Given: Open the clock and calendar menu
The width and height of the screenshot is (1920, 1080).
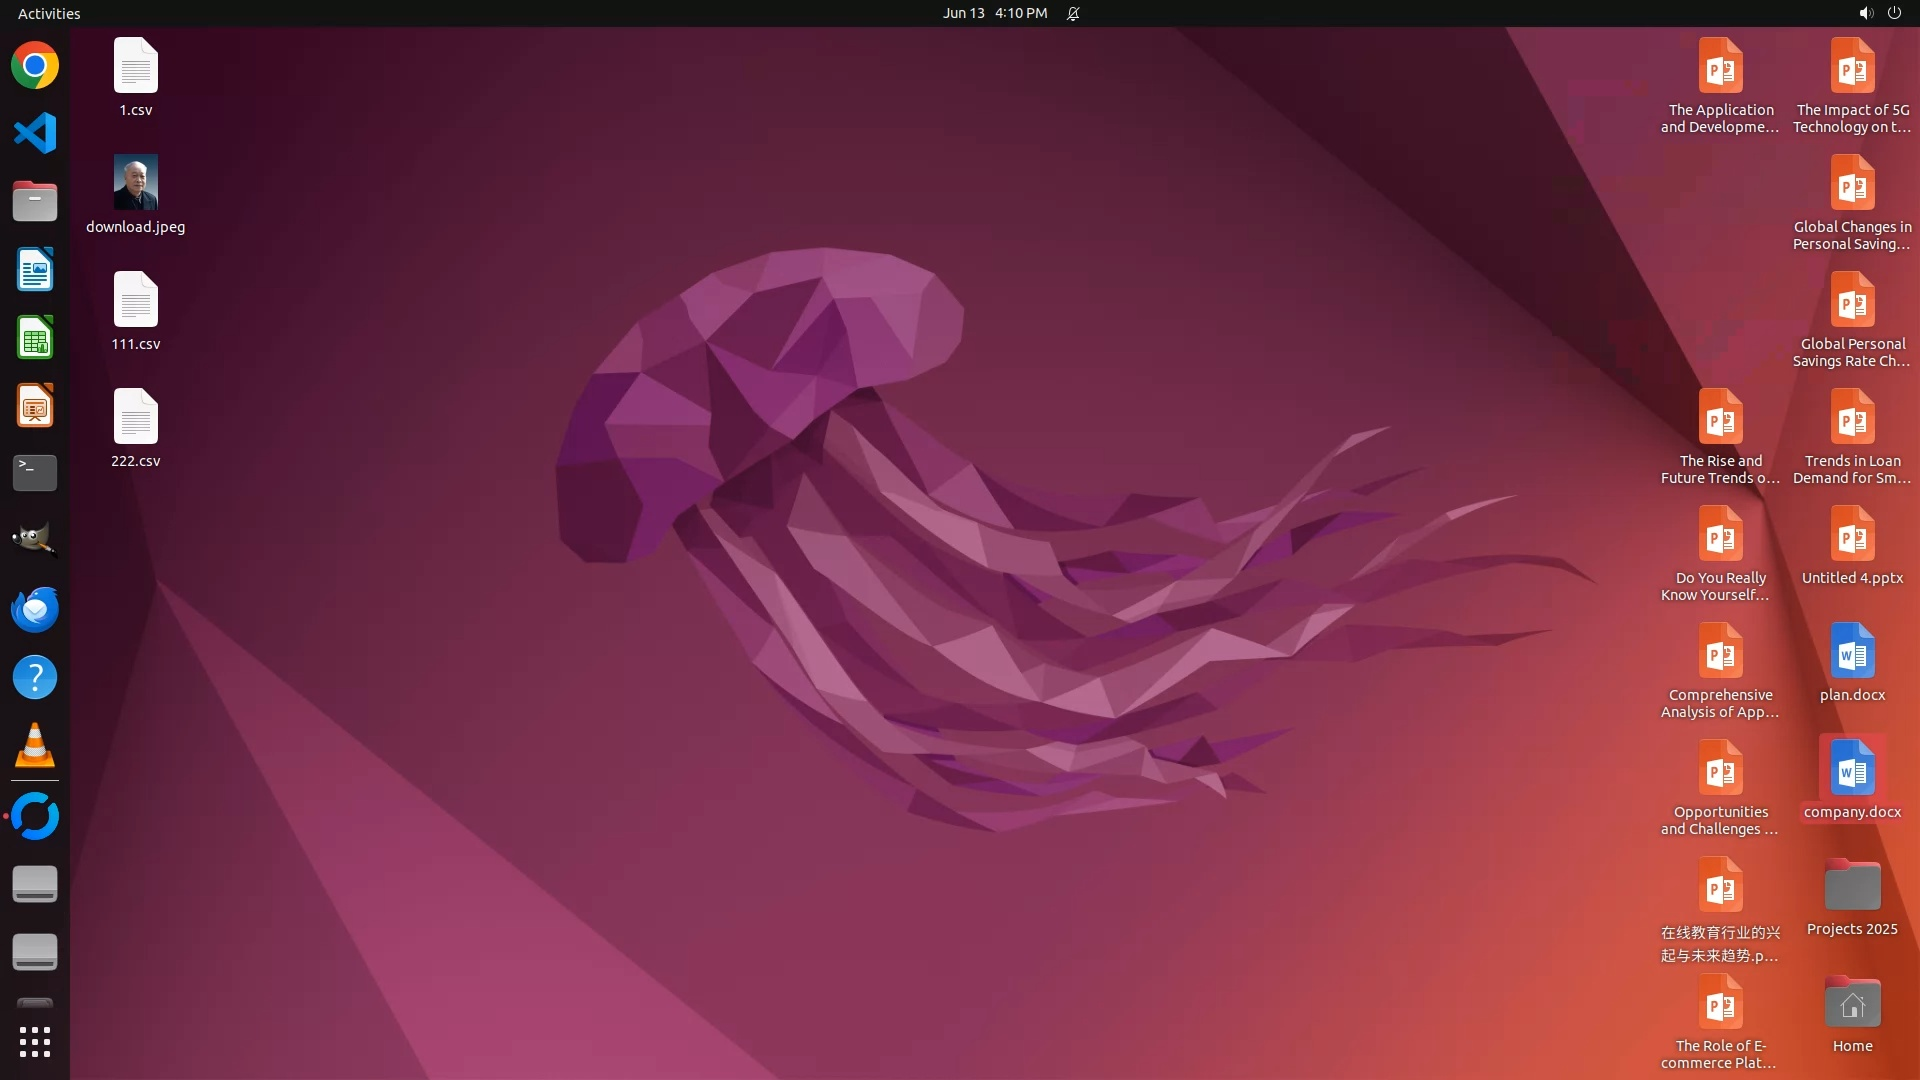Looking at the screenshot, I should [x=994, y=13].
